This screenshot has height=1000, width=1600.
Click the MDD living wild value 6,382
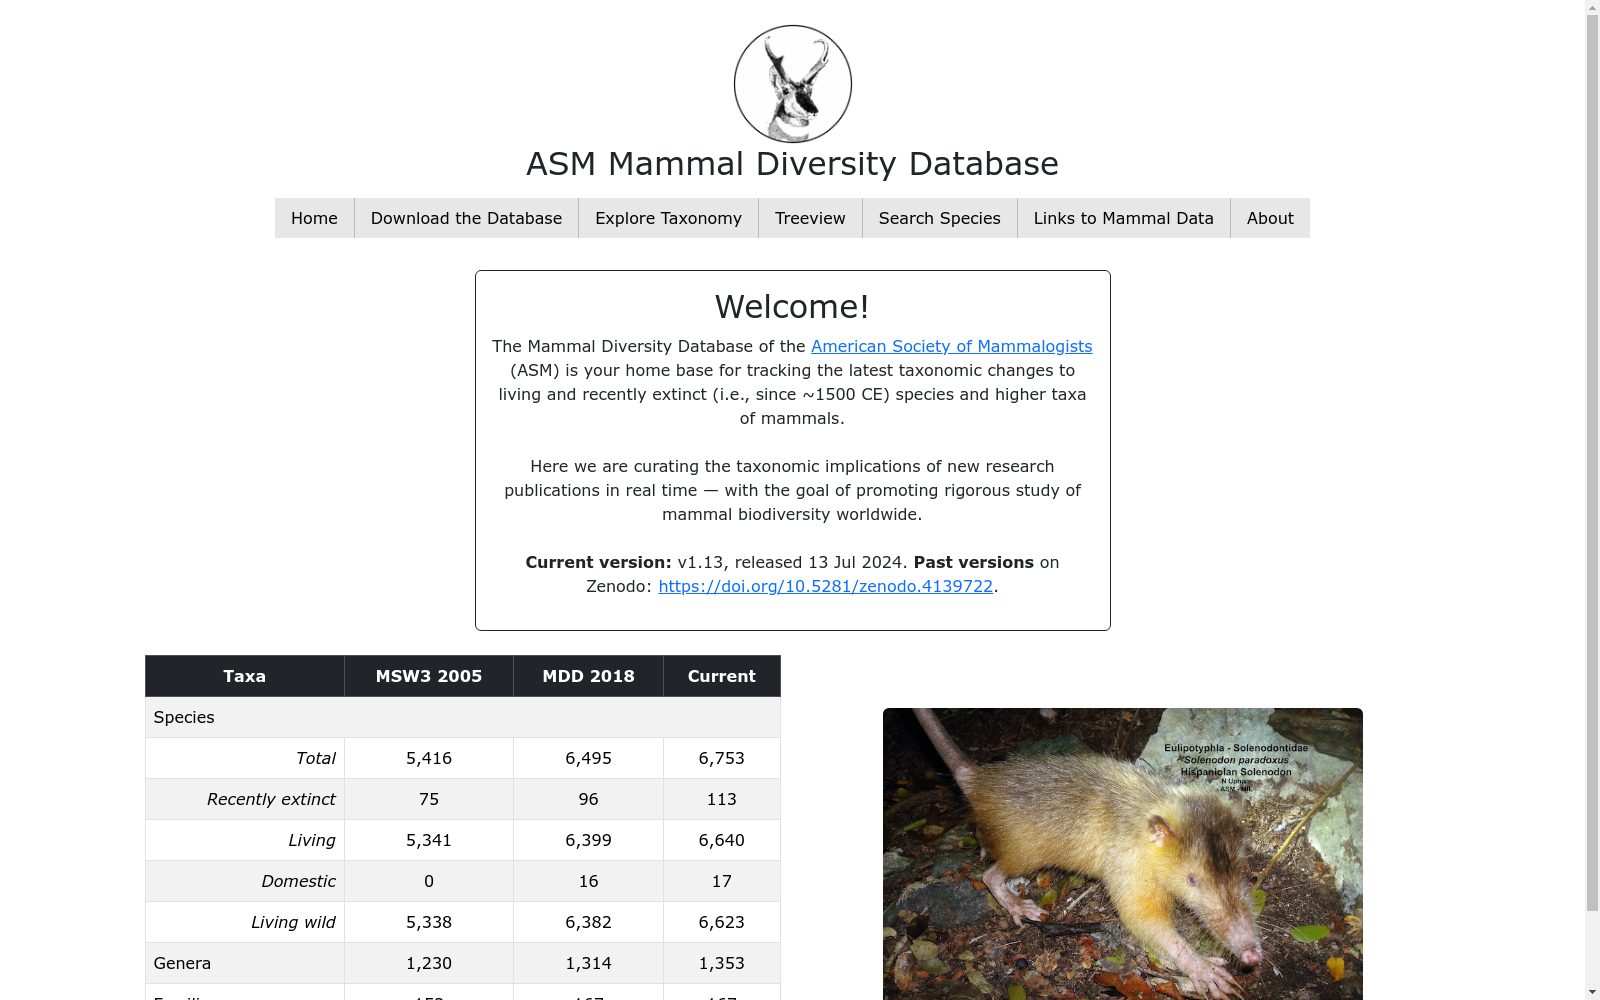588,922
